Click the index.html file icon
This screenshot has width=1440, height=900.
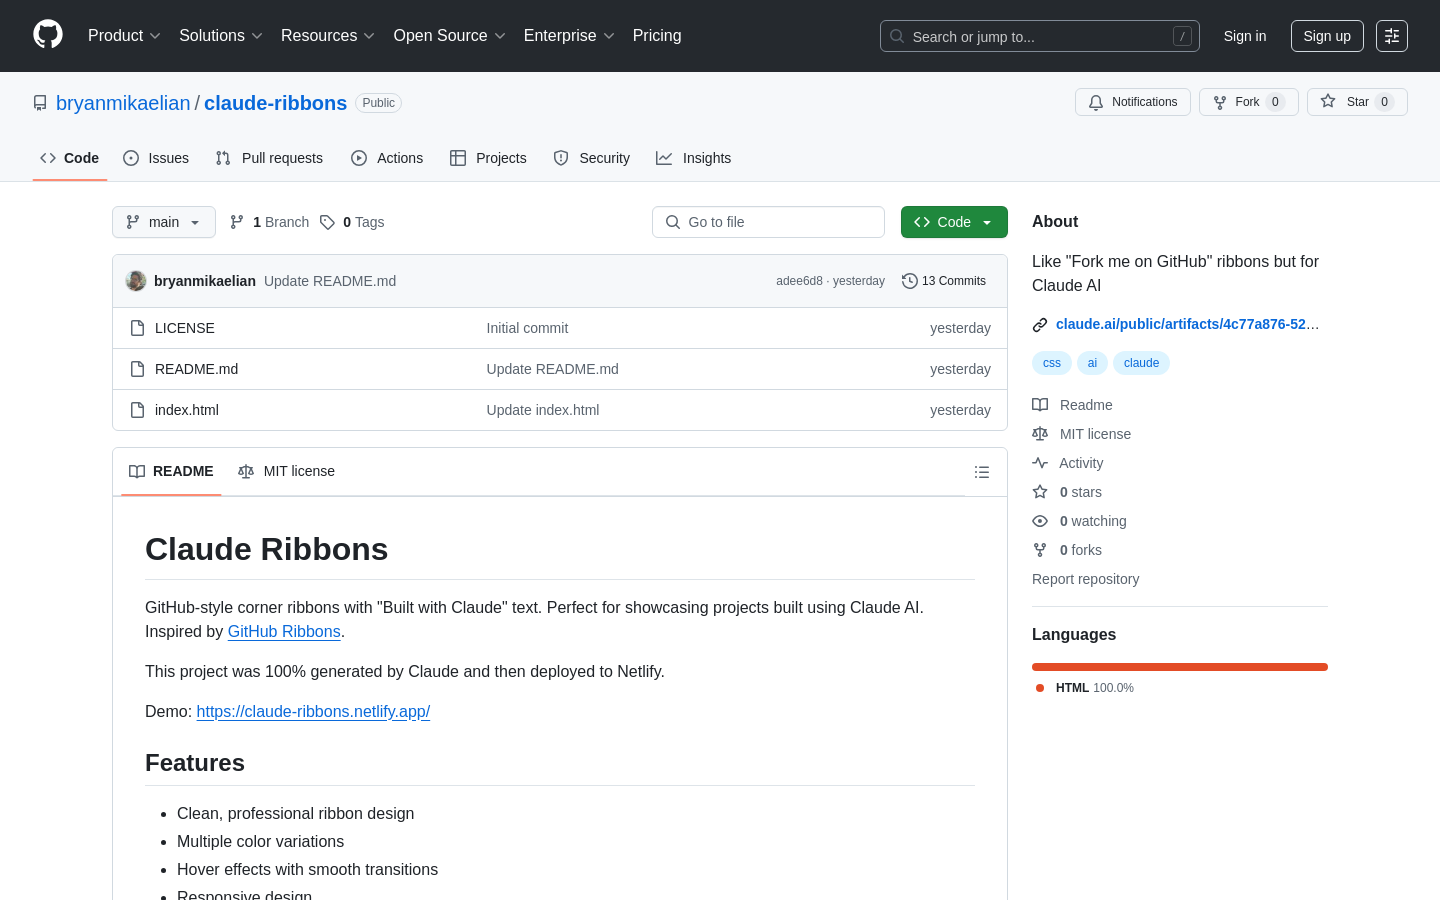[138, 410]
